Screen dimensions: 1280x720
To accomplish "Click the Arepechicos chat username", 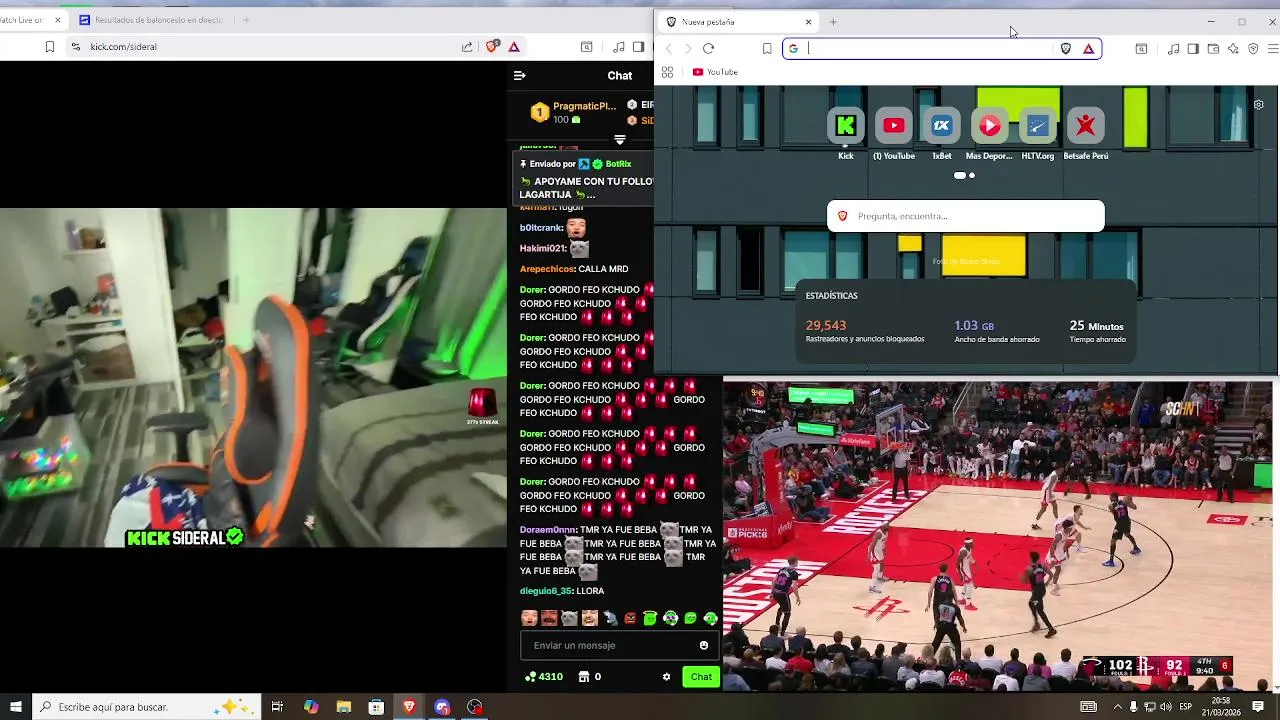I will point(546,269).
